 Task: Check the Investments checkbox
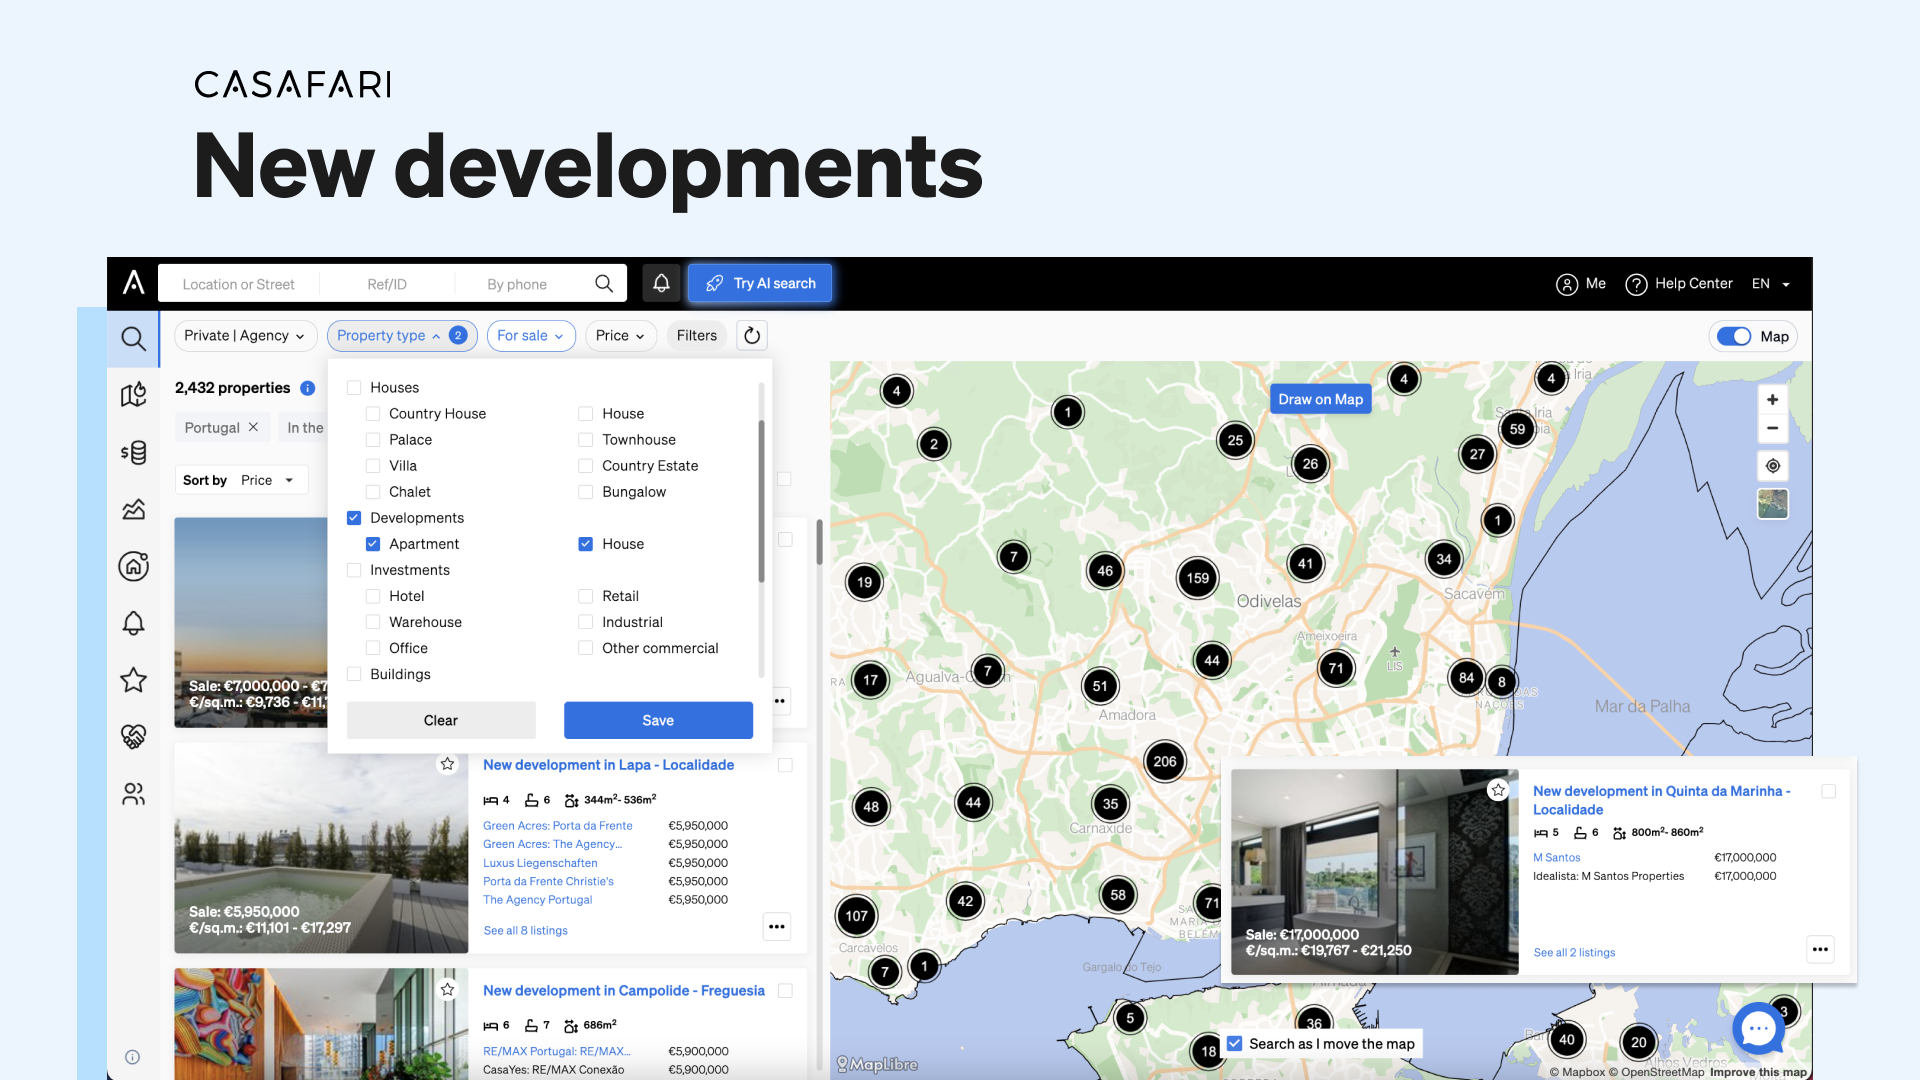pyautogui.click(x=354, y=570)
